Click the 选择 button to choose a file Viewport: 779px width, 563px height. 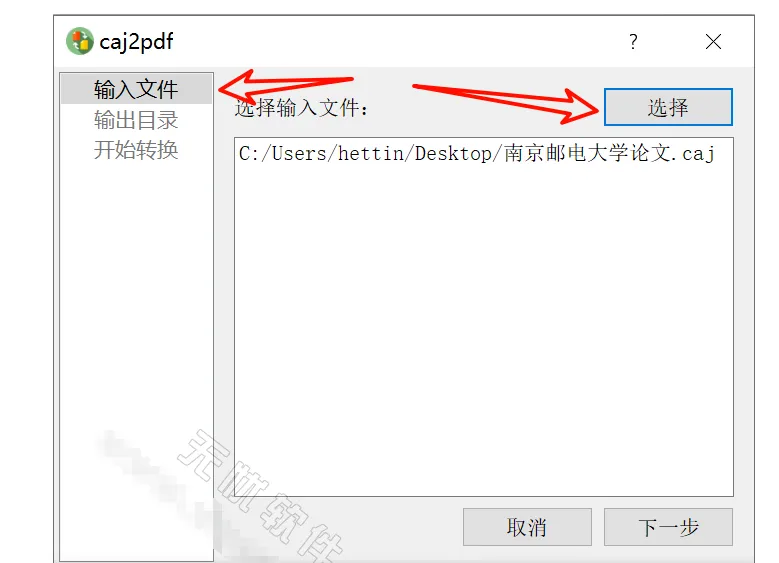pos(668,107)
